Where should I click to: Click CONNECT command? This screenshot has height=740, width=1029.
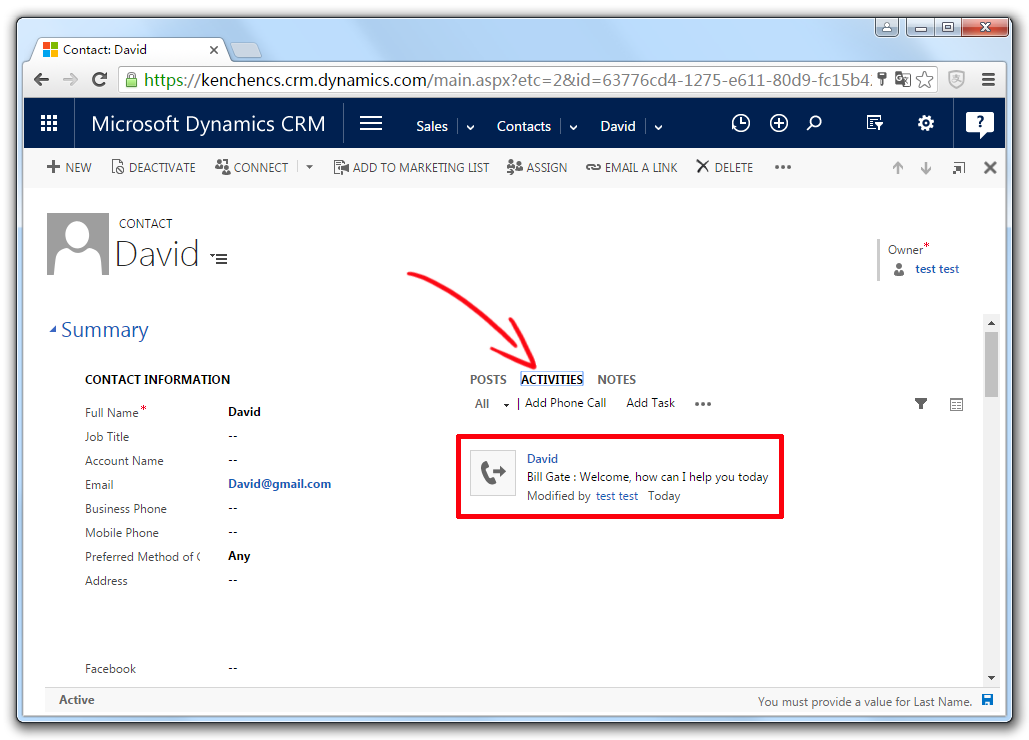pyautogui.click(x=251, y=167)
